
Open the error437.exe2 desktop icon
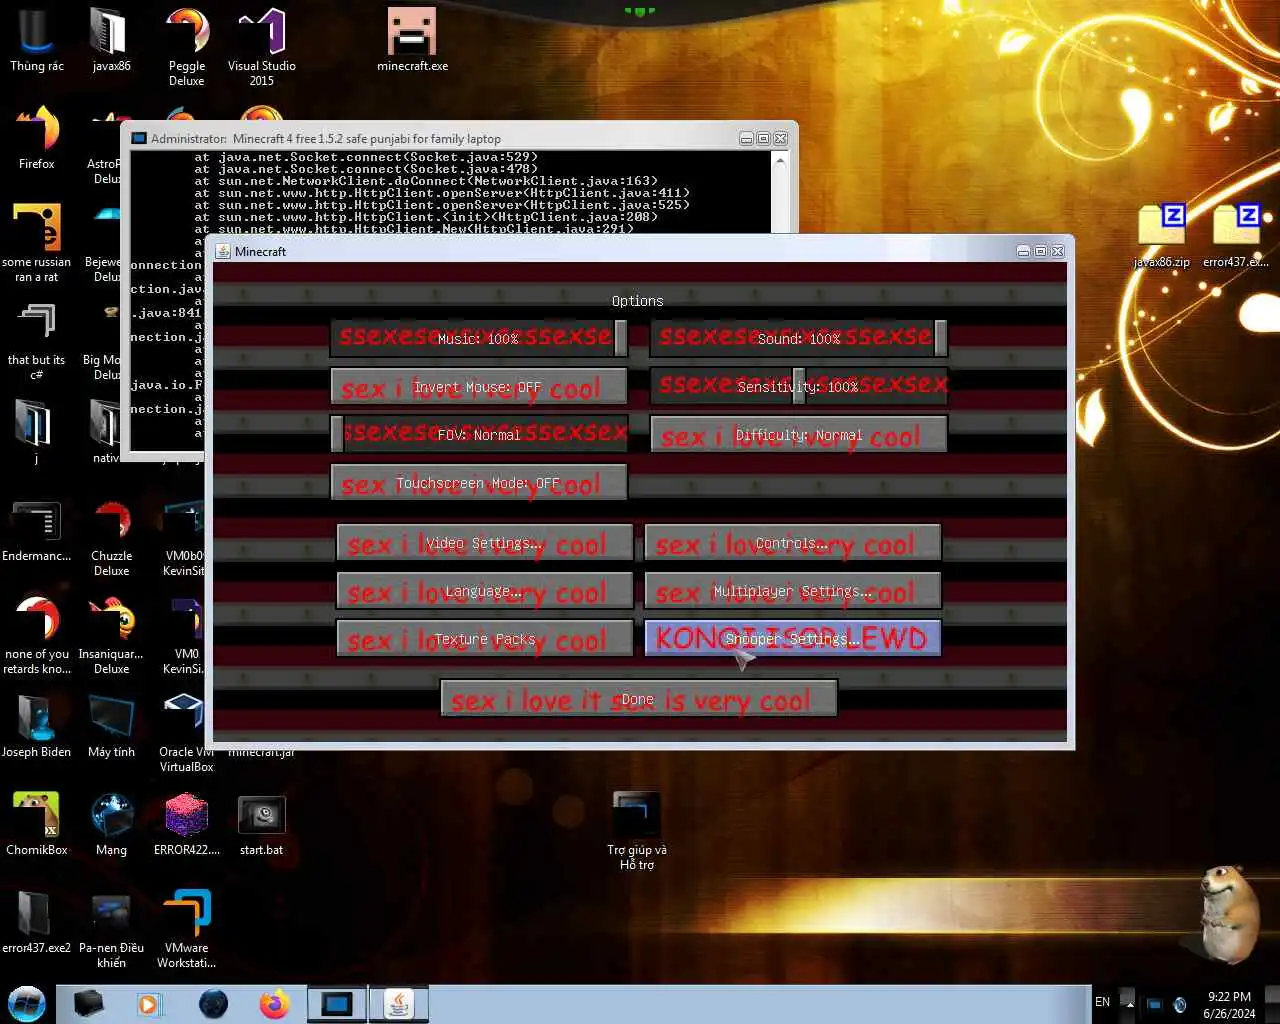click(x=36, y=922)
